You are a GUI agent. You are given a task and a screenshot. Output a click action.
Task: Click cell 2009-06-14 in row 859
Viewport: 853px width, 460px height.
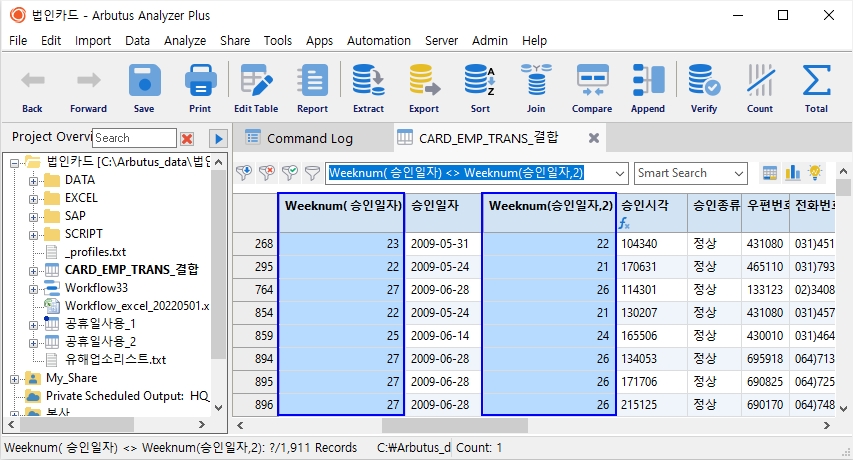443,336
